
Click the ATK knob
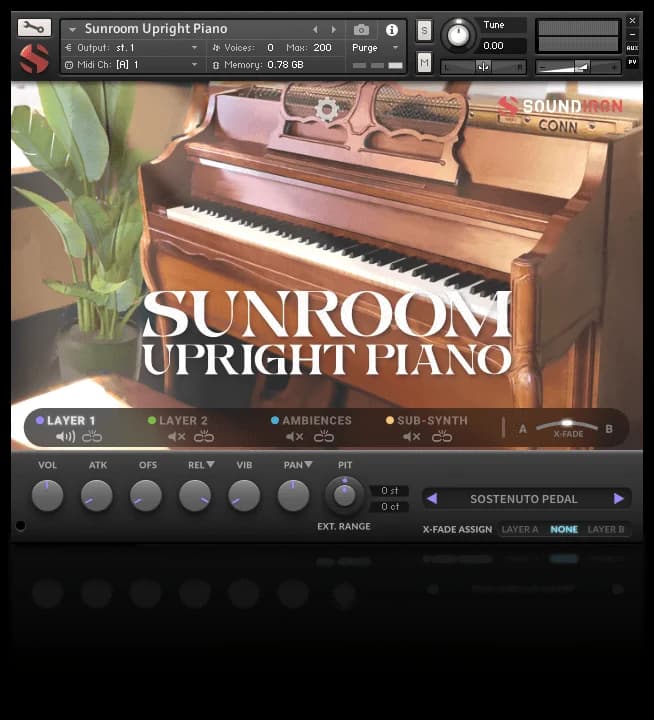(x=96, y=495)
